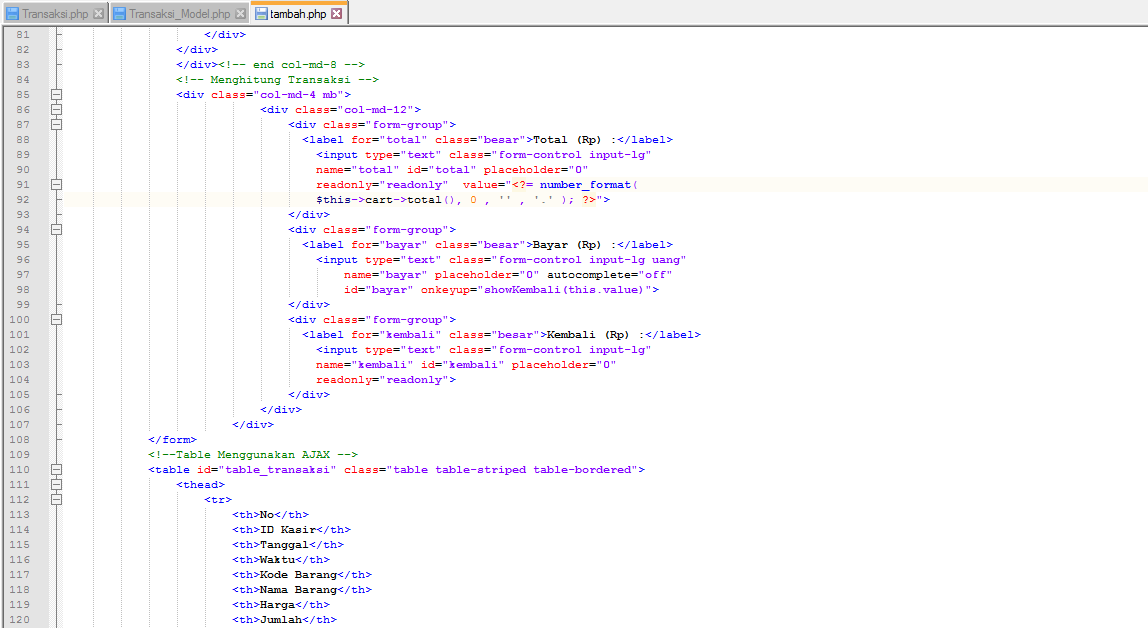This screenshot has width=1148, height=628.
Task: Click 'showKembali(this.value)' handler text
Action: pos(564,290)
